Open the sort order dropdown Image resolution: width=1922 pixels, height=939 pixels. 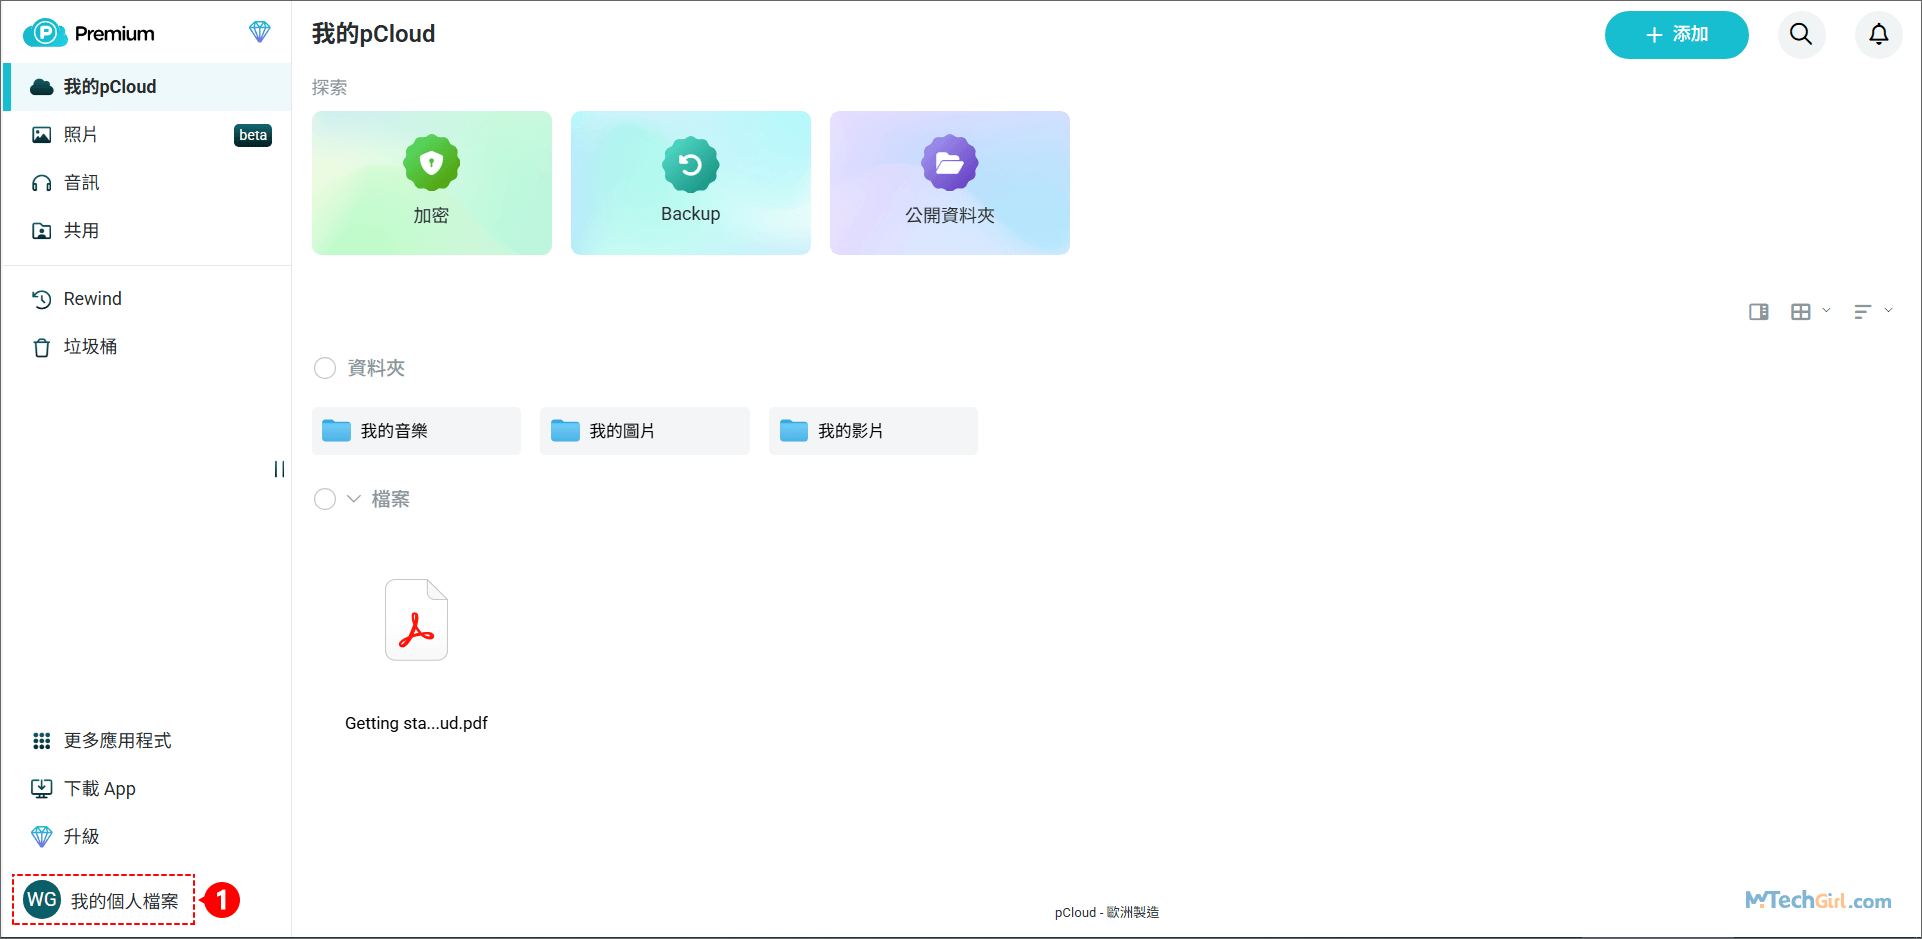pos(1873,312)
